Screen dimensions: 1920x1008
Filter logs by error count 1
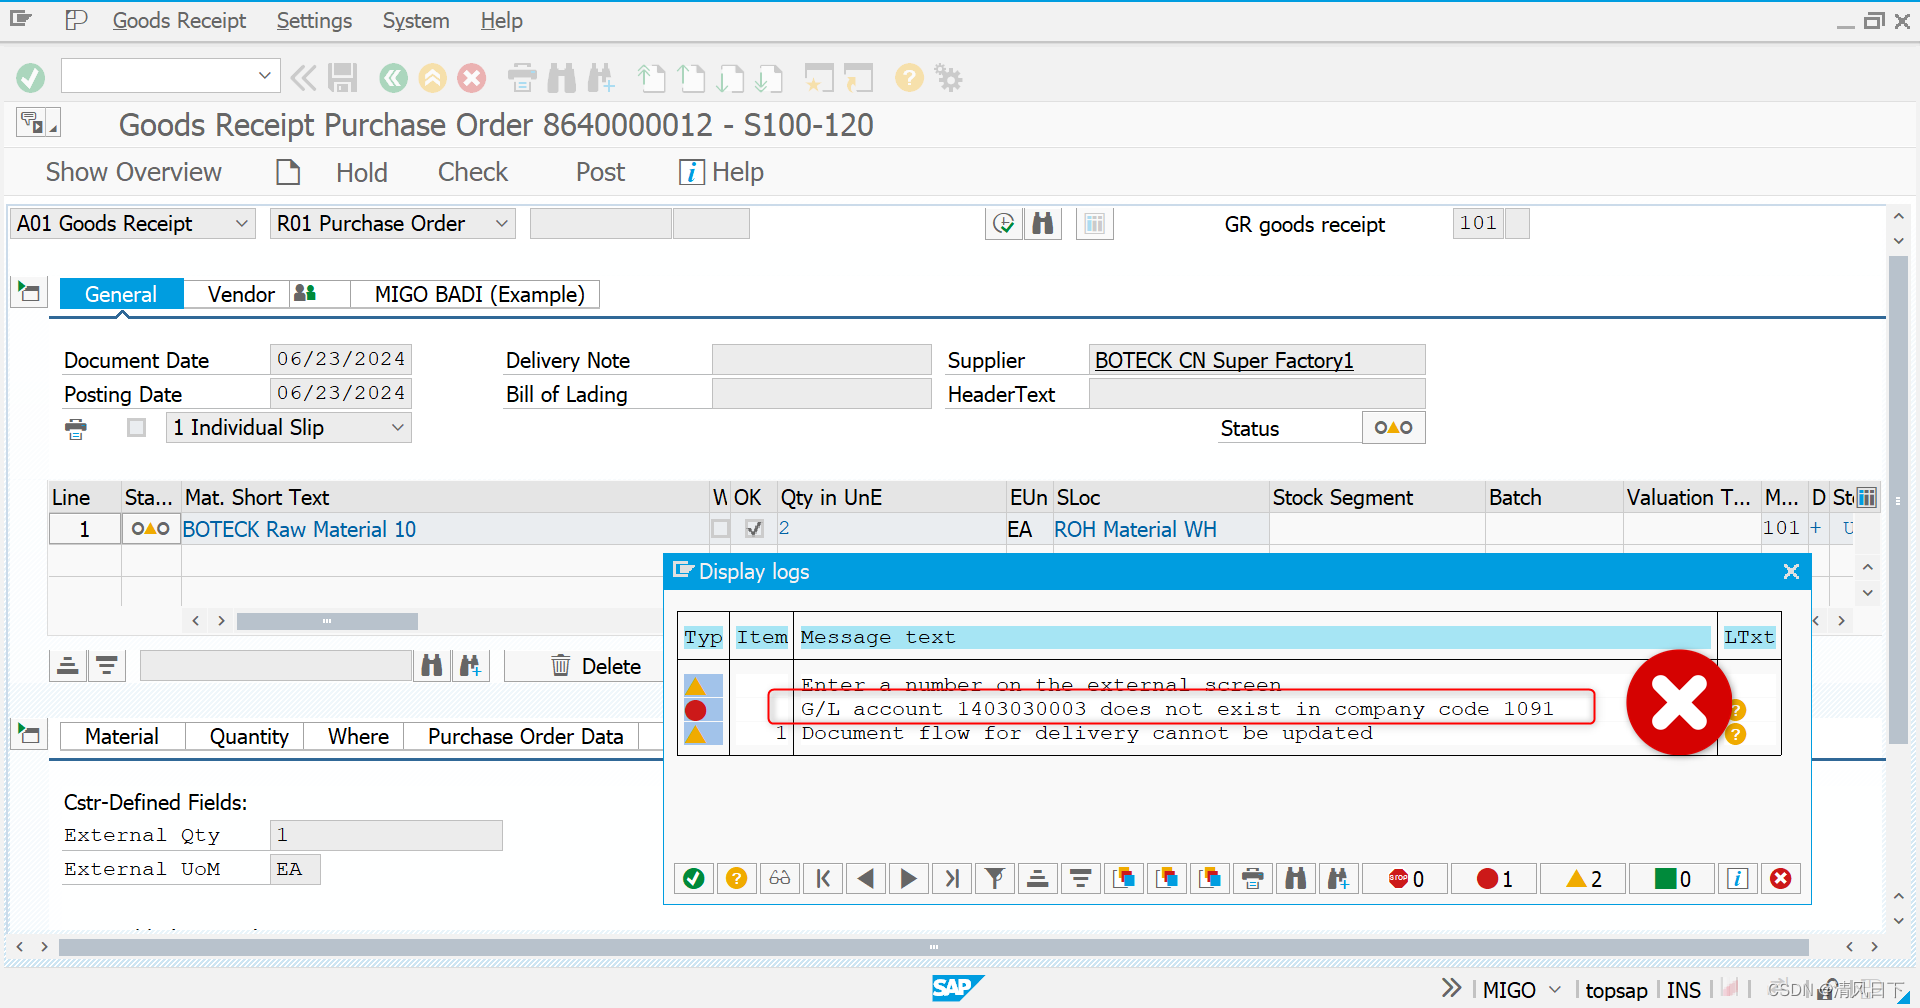pos(1494,878)
